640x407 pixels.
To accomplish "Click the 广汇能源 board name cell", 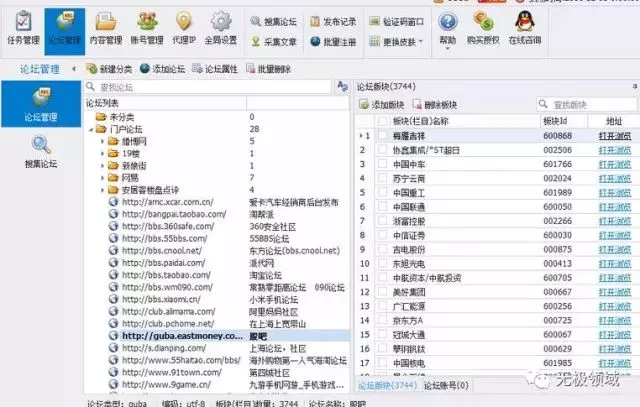I will pyautogui.click(x=409, y=306).
